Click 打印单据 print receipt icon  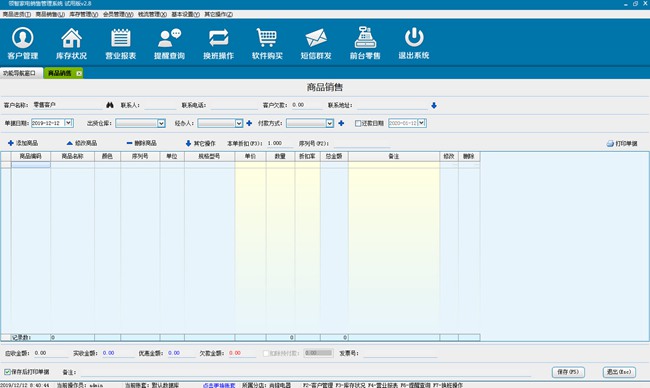pyautogui.click(x=622, y=143)
